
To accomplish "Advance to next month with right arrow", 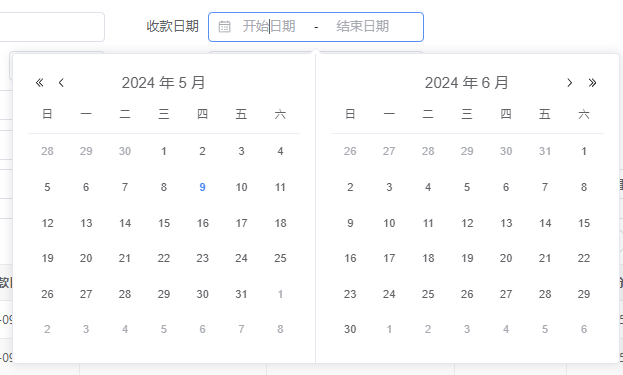I will pyautogui.click(x=569, y=83).
